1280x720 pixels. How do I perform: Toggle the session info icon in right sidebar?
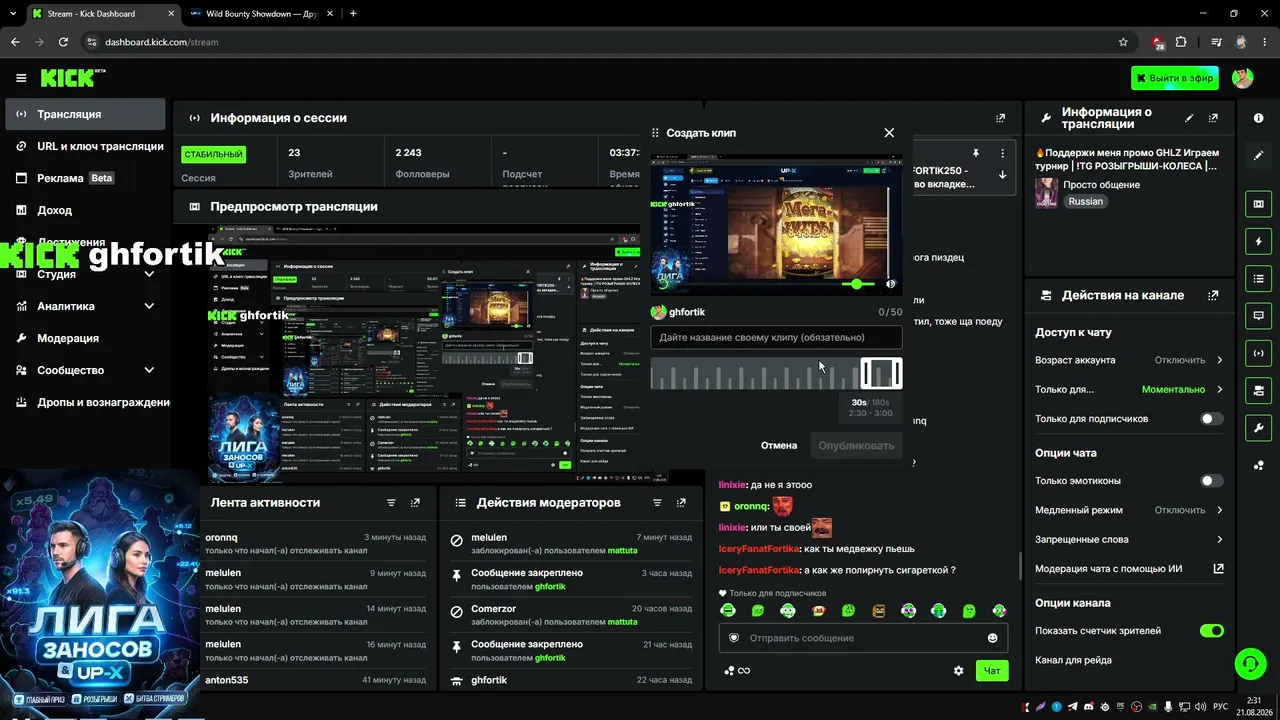pos(1258,352)
